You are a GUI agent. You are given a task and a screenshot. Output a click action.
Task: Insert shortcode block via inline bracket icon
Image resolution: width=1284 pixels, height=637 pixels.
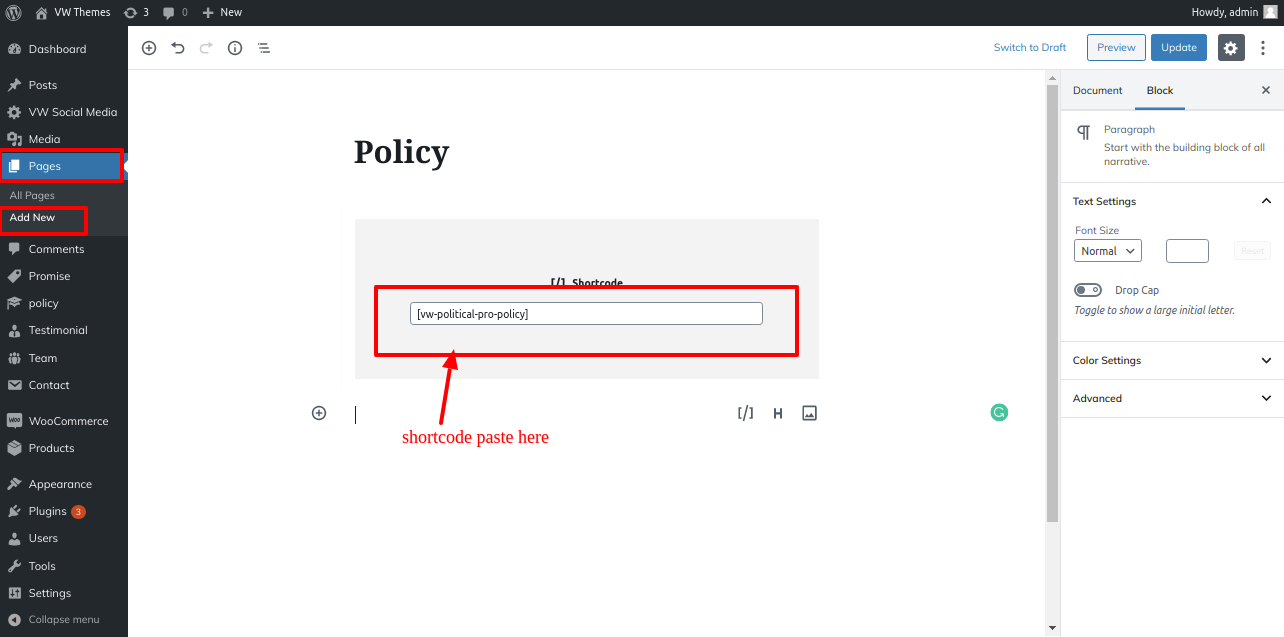(x=745, y=413)
